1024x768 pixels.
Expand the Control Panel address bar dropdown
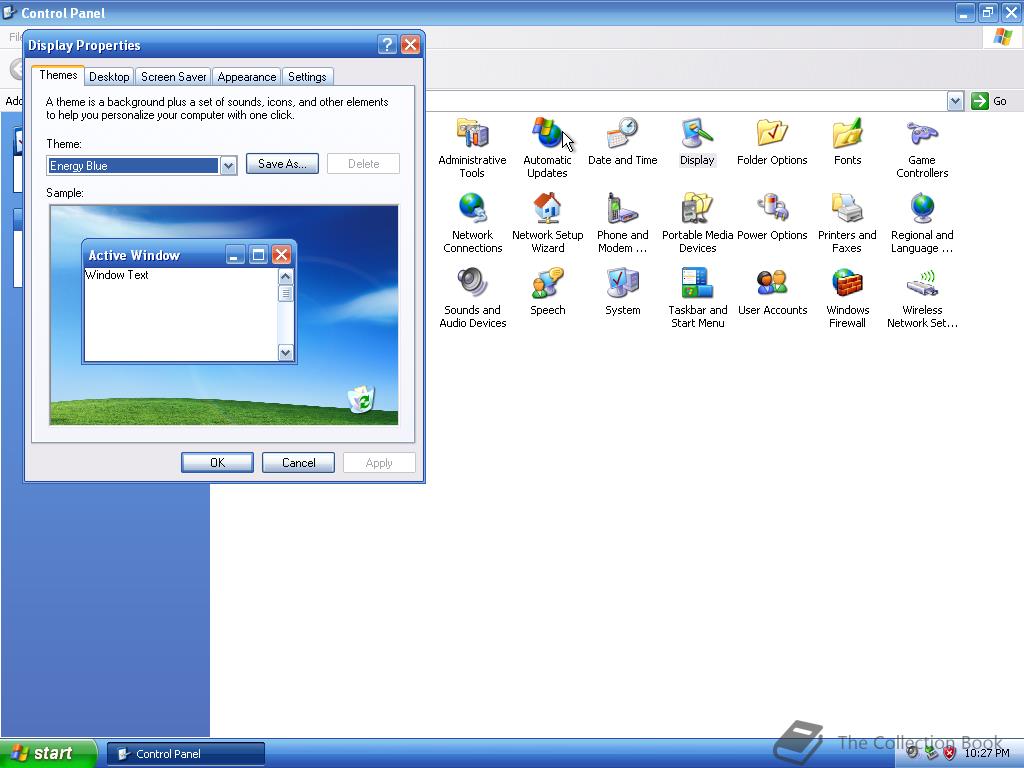[955, 101]
